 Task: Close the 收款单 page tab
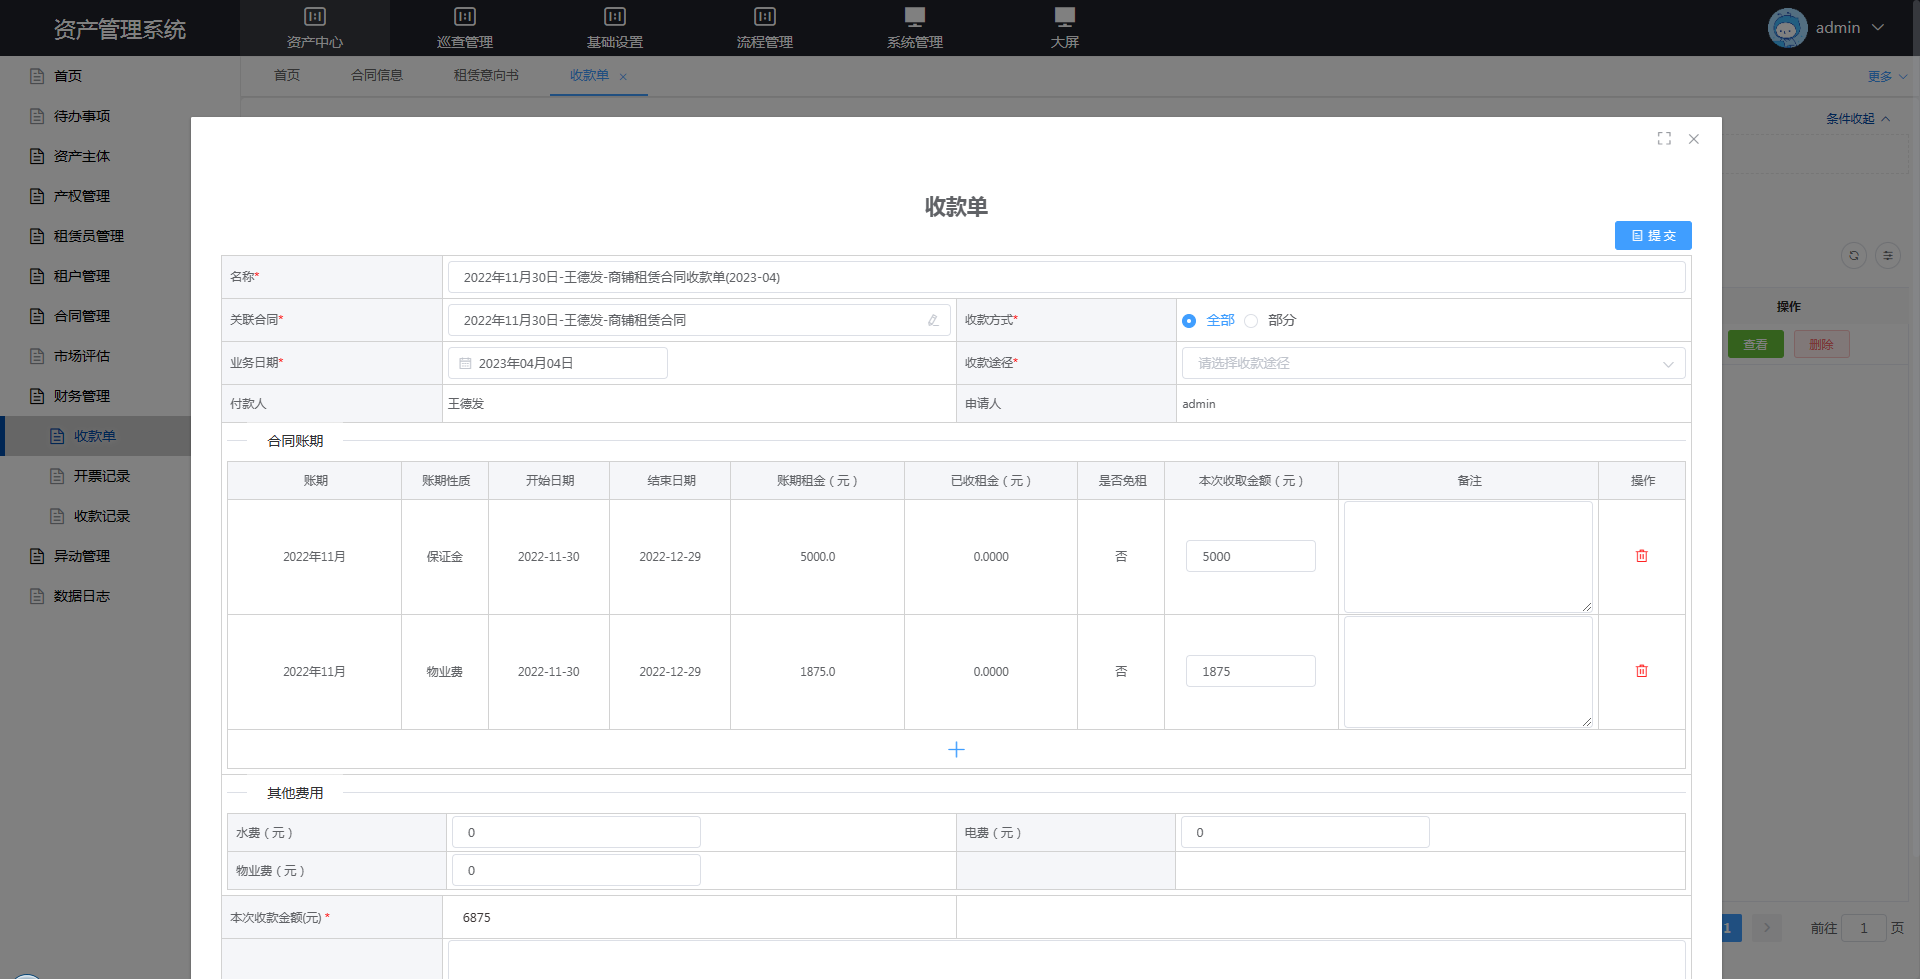click(x=623, y=77)
